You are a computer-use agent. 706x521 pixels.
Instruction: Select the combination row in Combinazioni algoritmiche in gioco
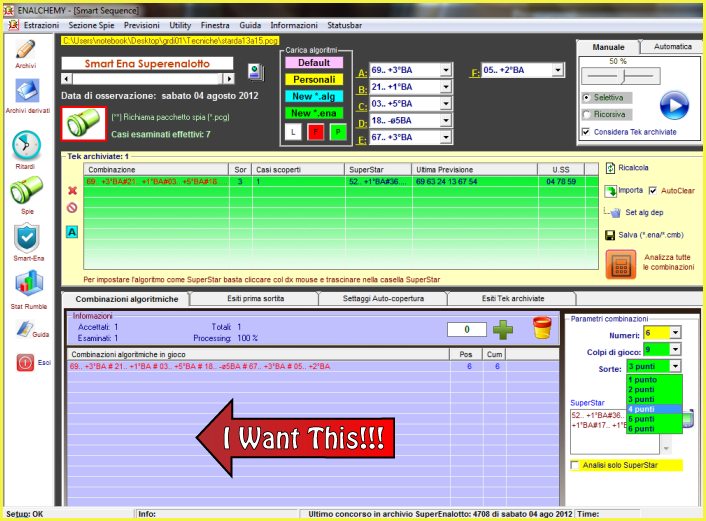click(313, 366)
